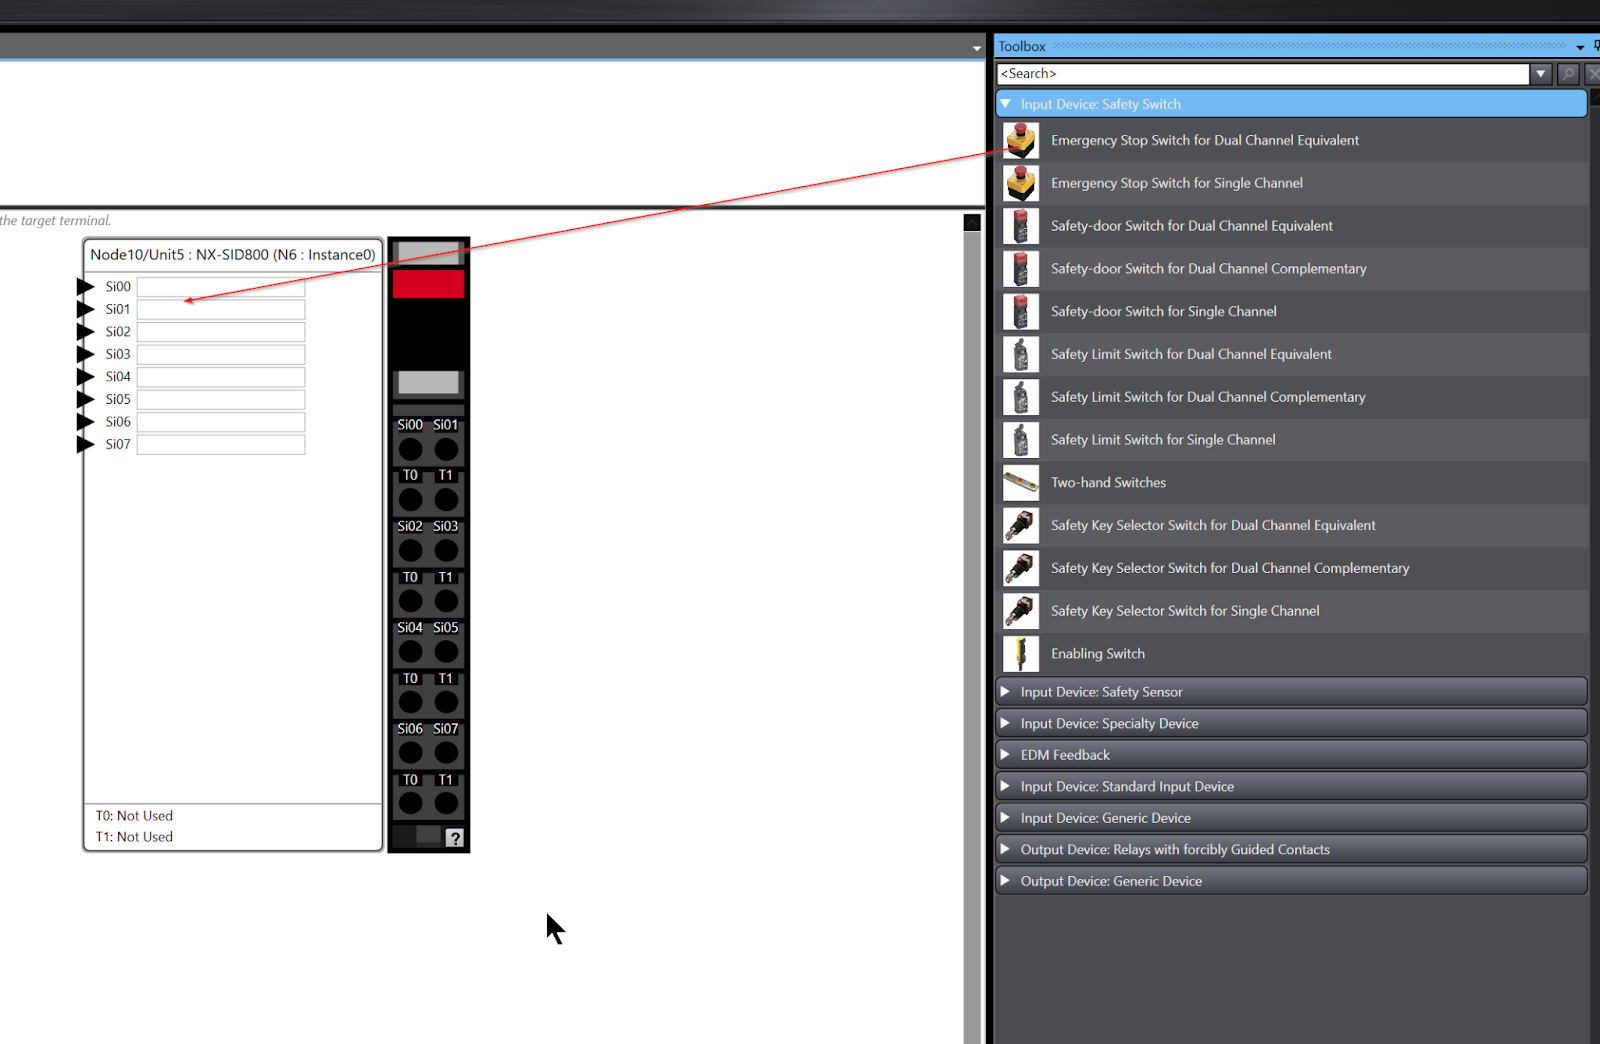This screenshot has width=1600, height=1044.
Task: Select Safety-door Switch for Single Channel text
Action: pyautogui.click(x=1164, y=312)
